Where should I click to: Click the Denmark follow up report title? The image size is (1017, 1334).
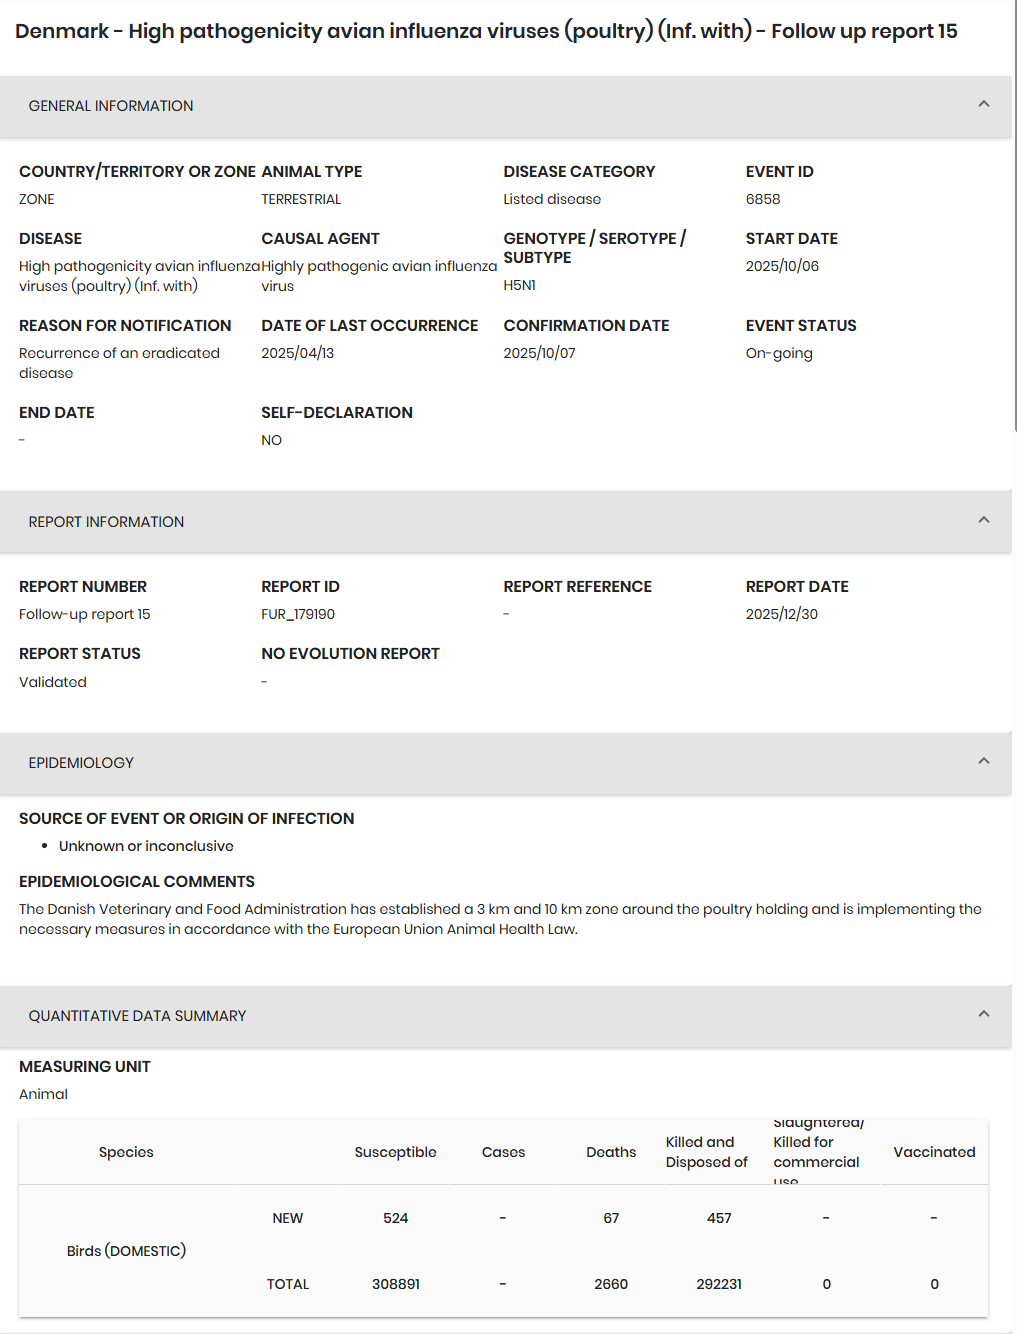click(486, 31)
